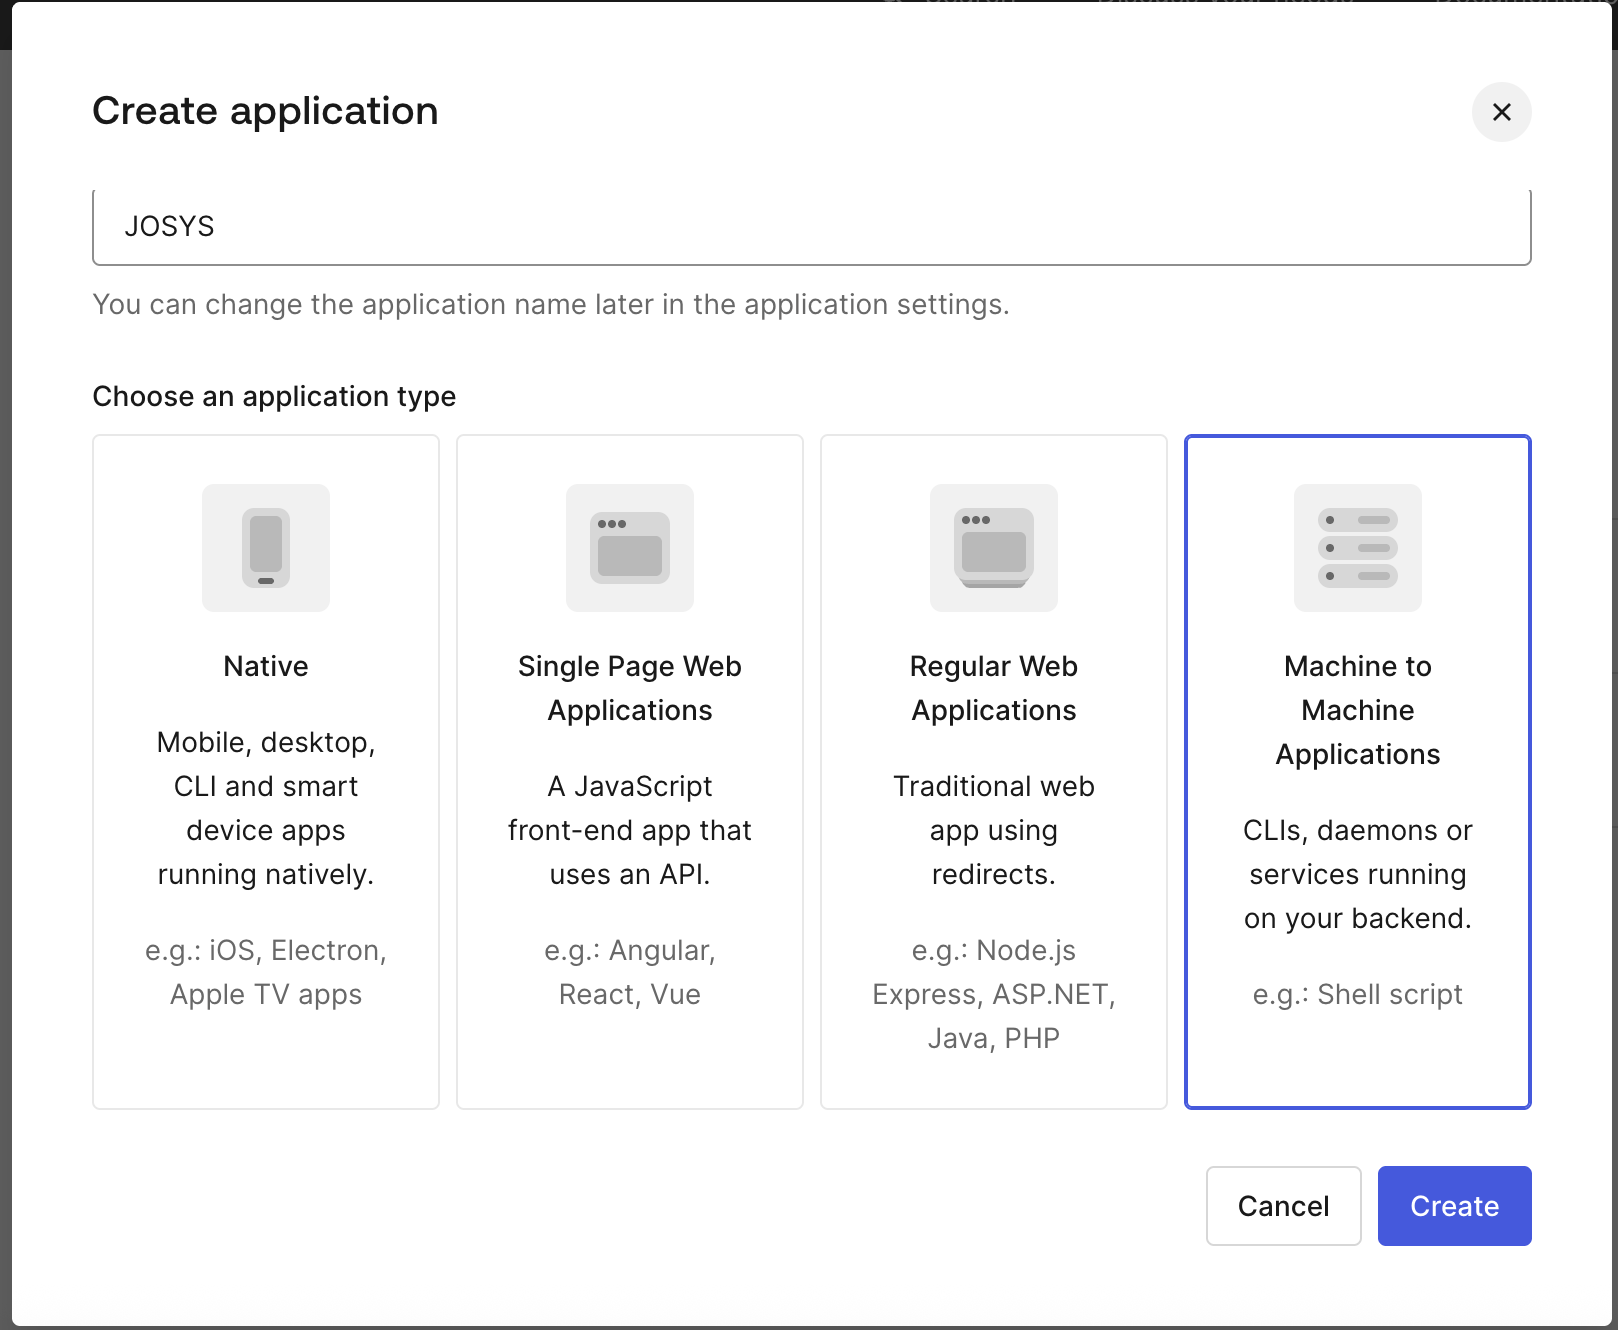The height and width of the screenshot is (1330, 1618).
Task: Click the 'iOS, Electron, Apple TV apps' example
Action: tap(265, 972)
